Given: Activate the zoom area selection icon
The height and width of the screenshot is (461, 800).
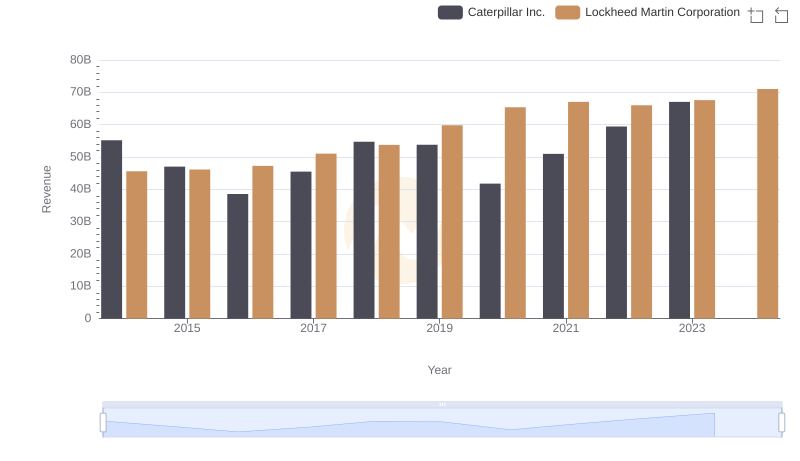Looking at the screenshot, I should (756, 14).
